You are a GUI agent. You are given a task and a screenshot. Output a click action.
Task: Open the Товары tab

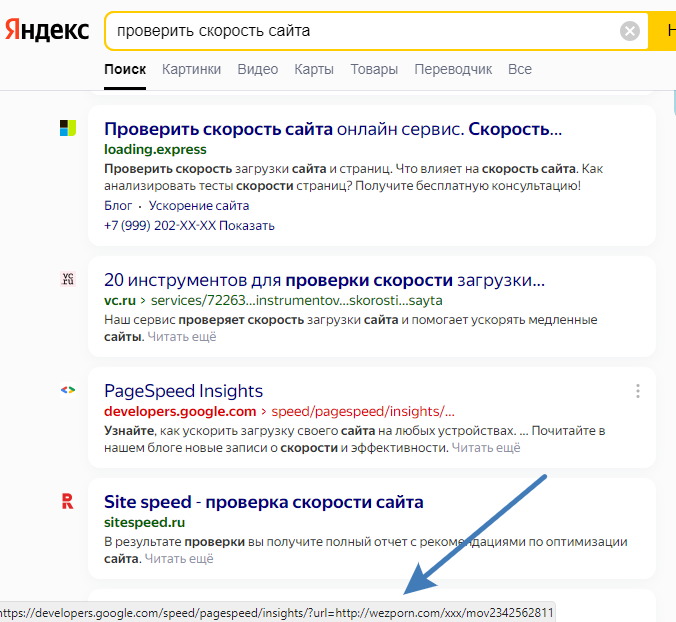374,69
